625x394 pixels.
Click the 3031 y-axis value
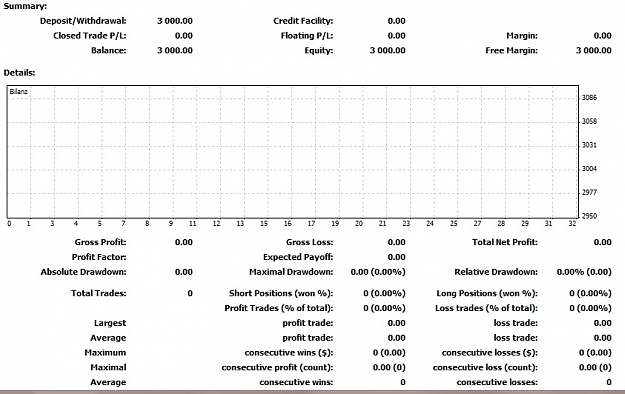pyautogui.click(x=589, y=145)
